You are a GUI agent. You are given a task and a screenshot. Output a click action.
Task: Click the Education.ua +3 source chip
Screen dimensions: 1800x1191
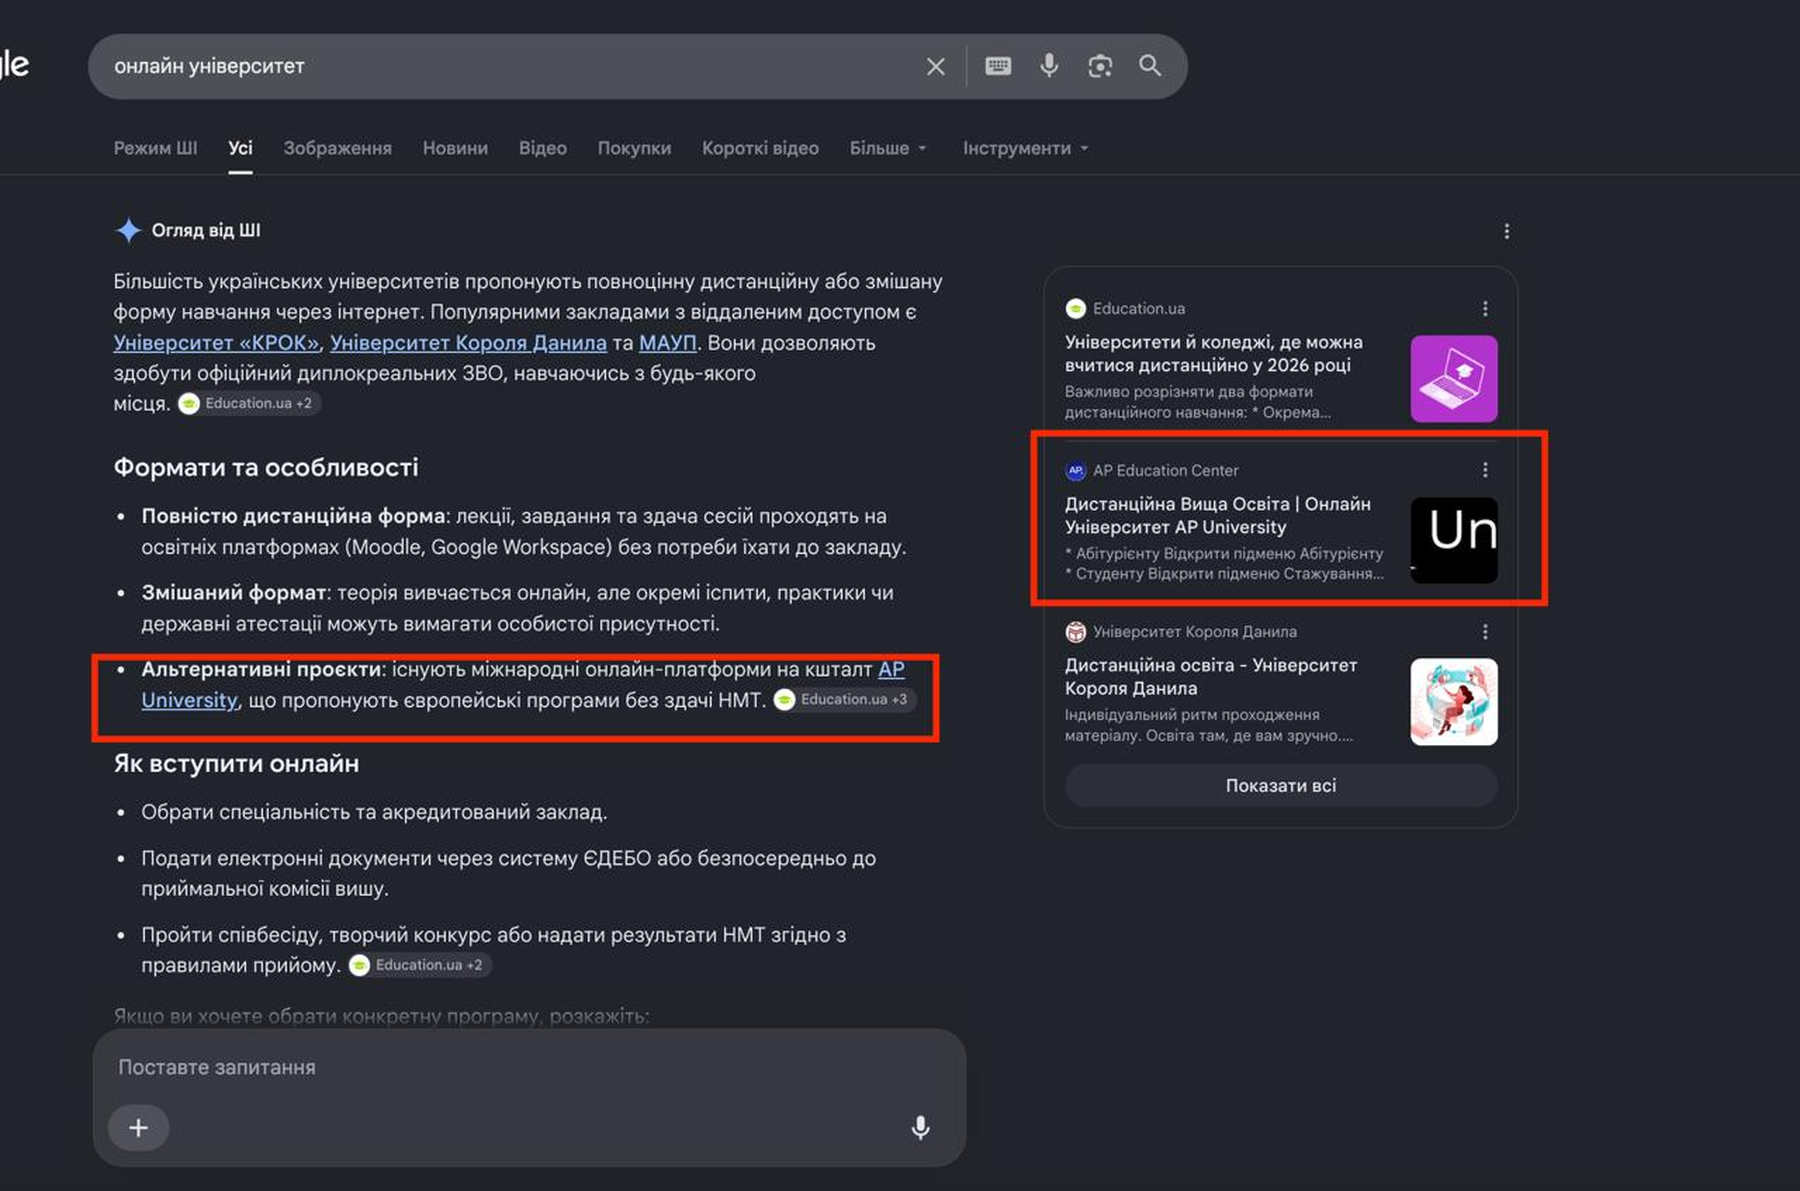[844, 699]
